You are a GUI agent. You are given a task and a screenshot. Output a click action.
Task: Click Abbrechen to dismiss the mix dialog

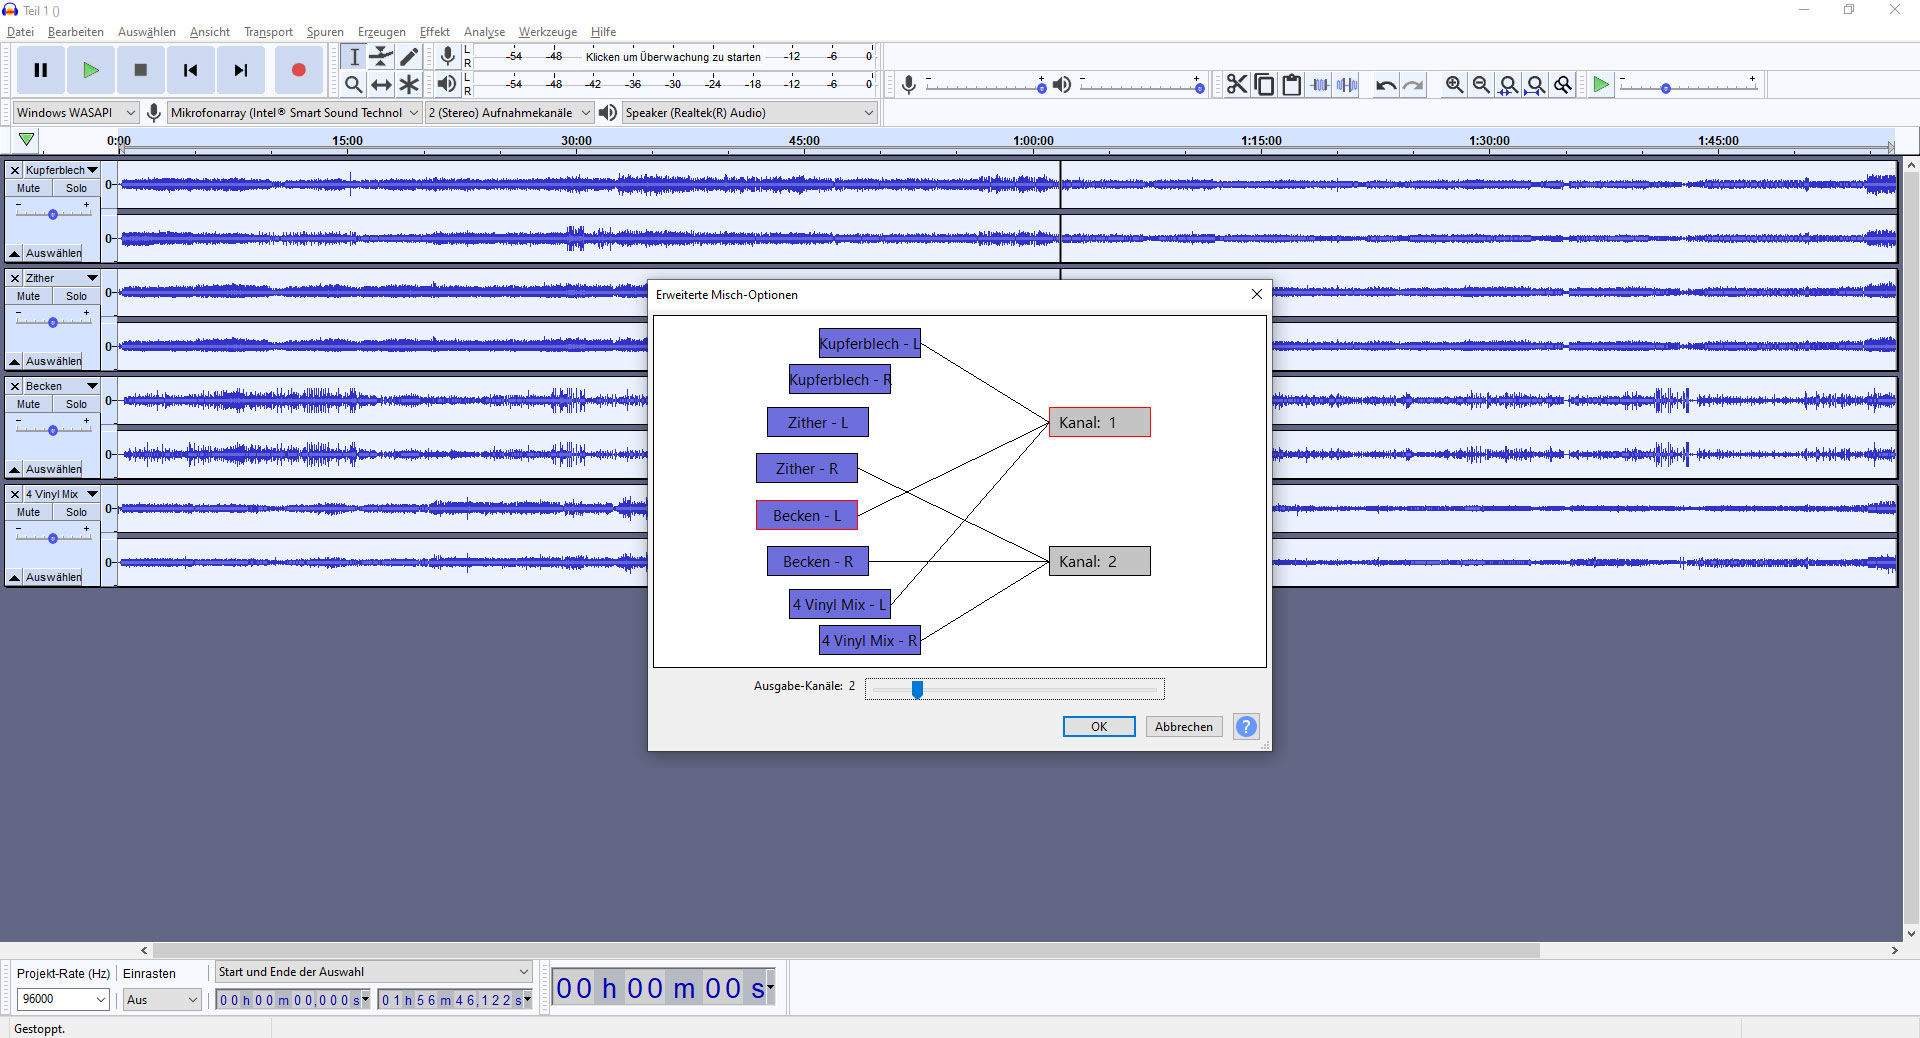click(1183, 726)
